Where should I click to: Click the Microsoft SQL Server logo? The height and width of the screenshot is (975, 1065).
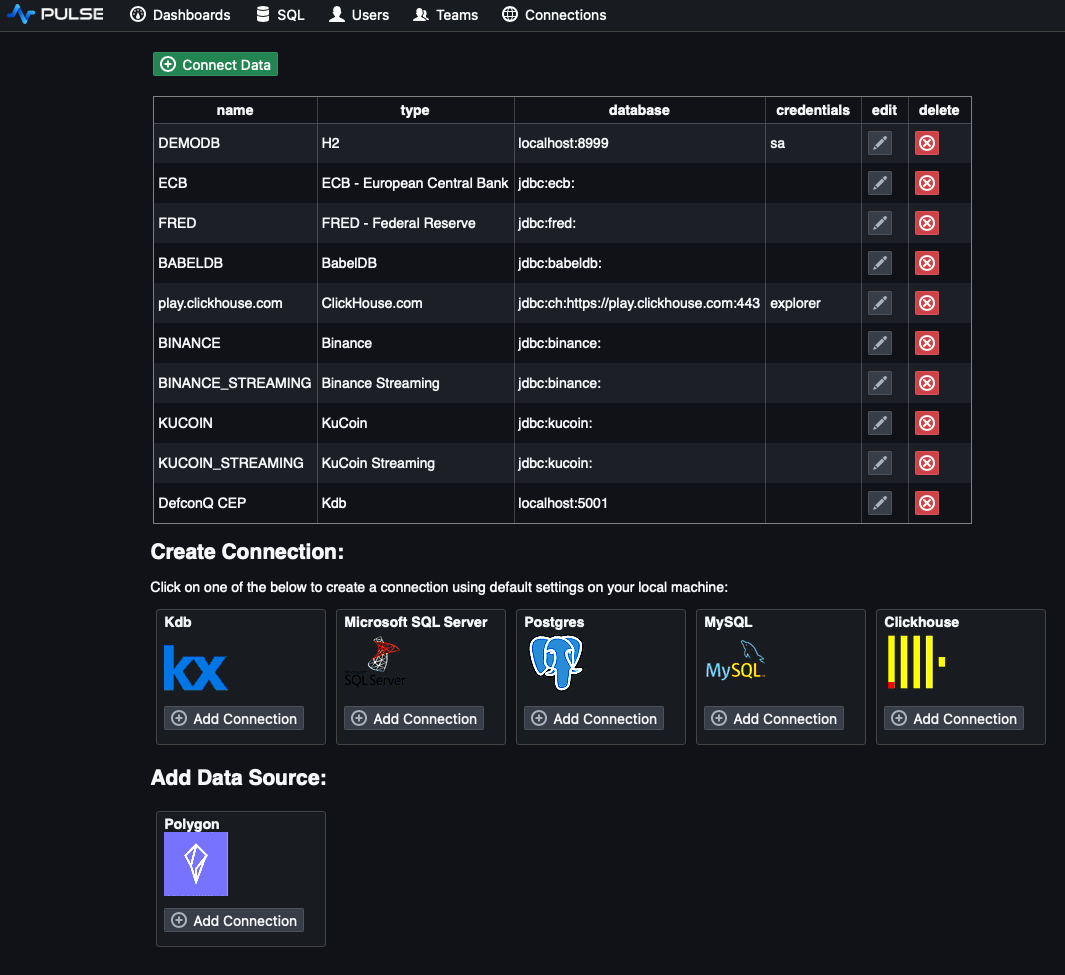click(374, 660)
